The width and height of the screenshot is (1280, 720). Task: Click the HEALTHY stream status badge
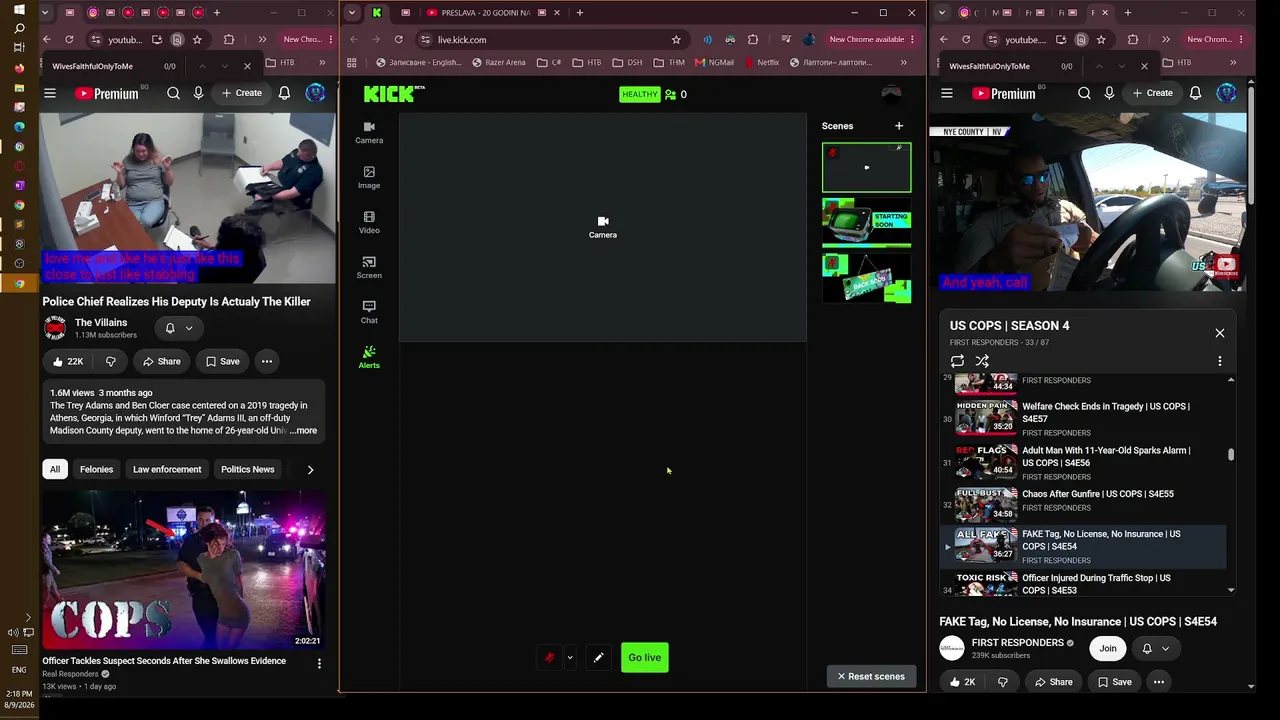pos(640,94)
